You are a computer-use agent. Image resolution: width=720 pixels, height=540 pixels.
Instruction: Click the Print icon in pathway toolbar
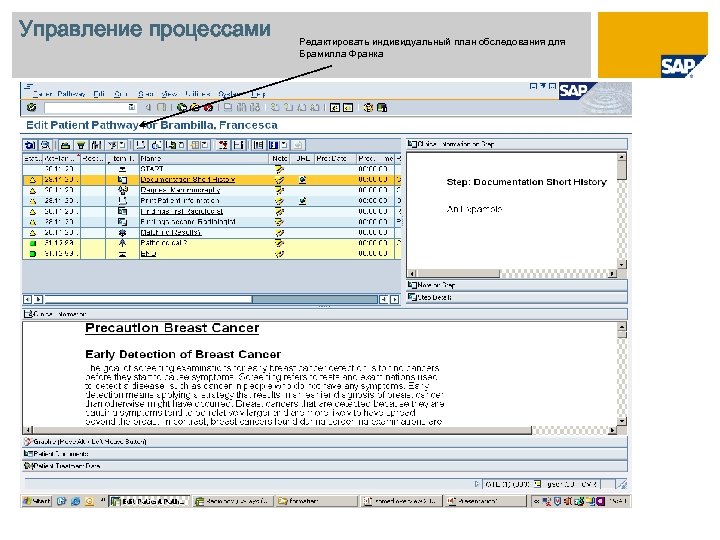click(66, 145)
